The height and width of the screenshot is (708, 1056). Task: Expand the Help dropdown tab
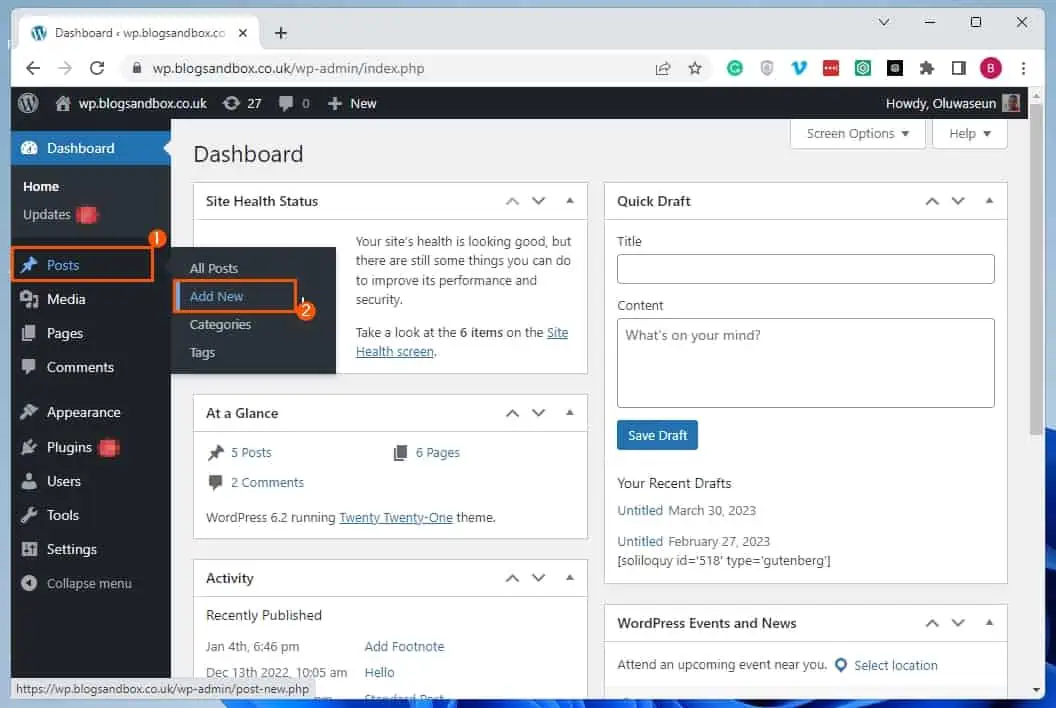point(970,133)
